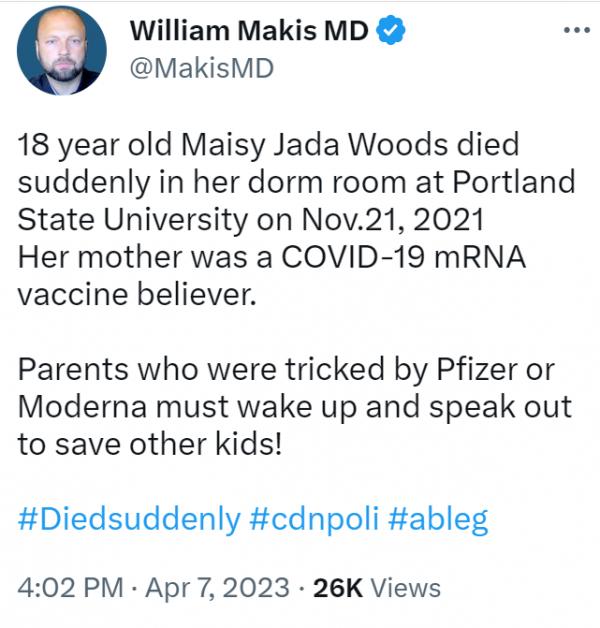Click the "to save other kids!" line
This screenshot has width=600, height=628.
click(150, 443)
